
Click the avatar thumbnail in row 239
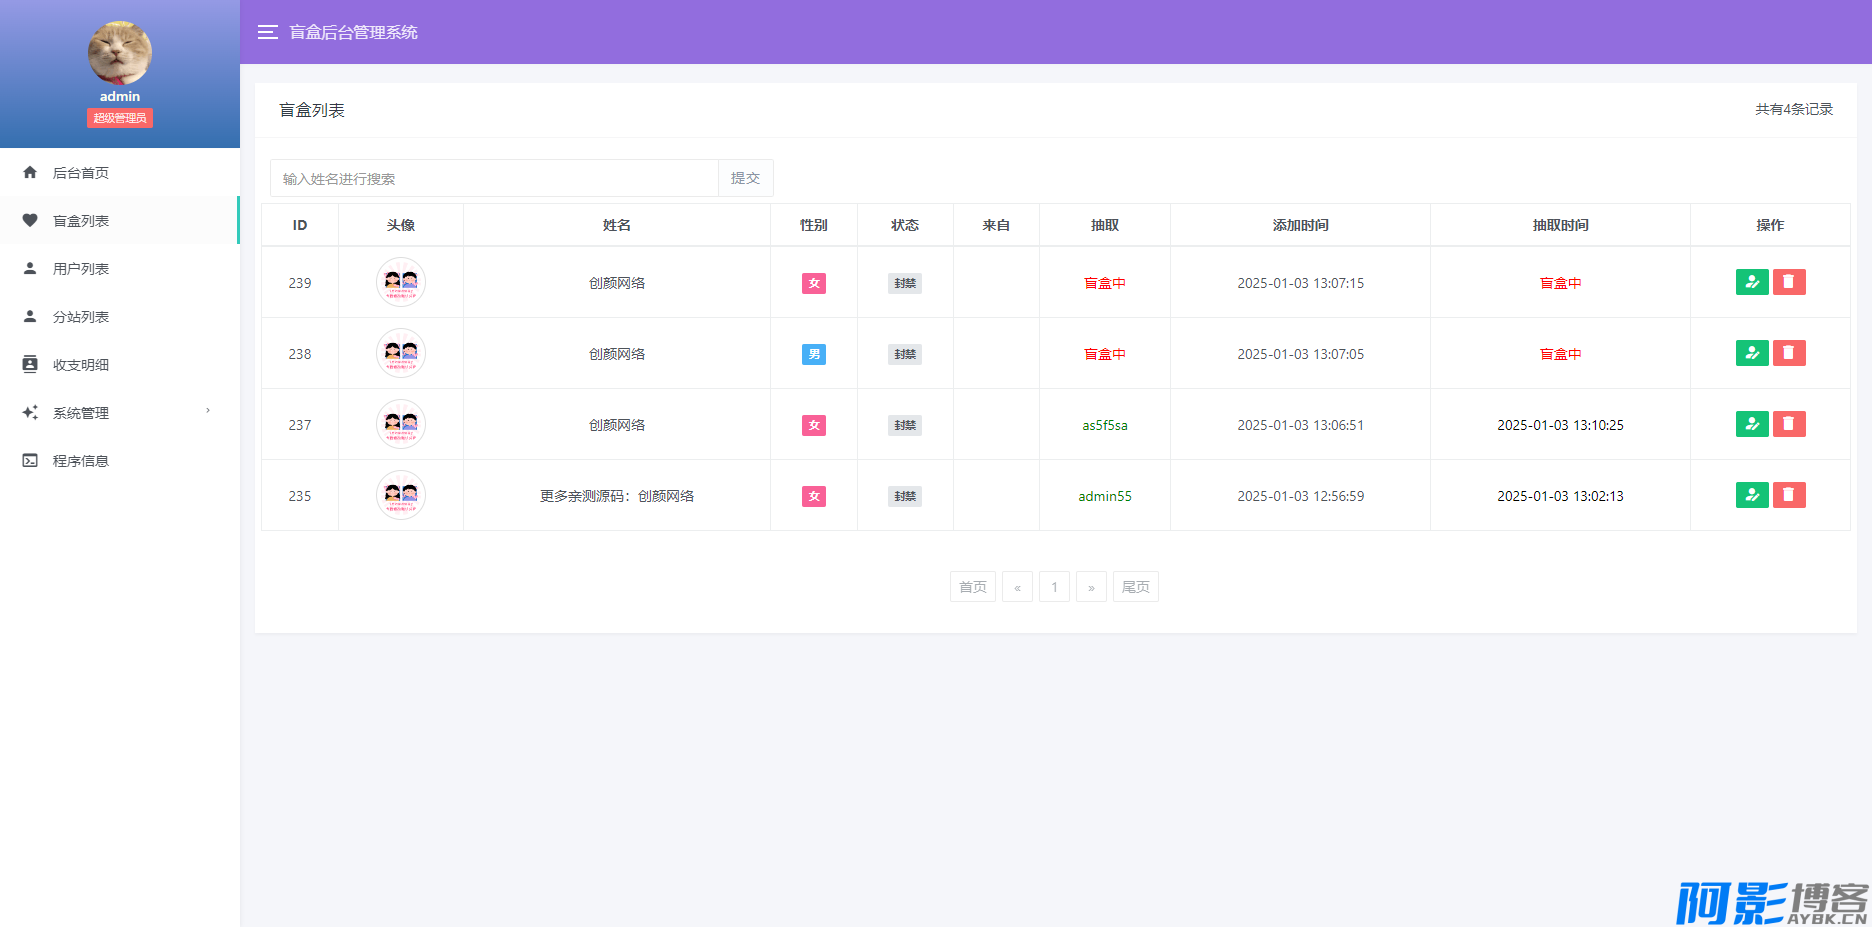tap(401, 282)
